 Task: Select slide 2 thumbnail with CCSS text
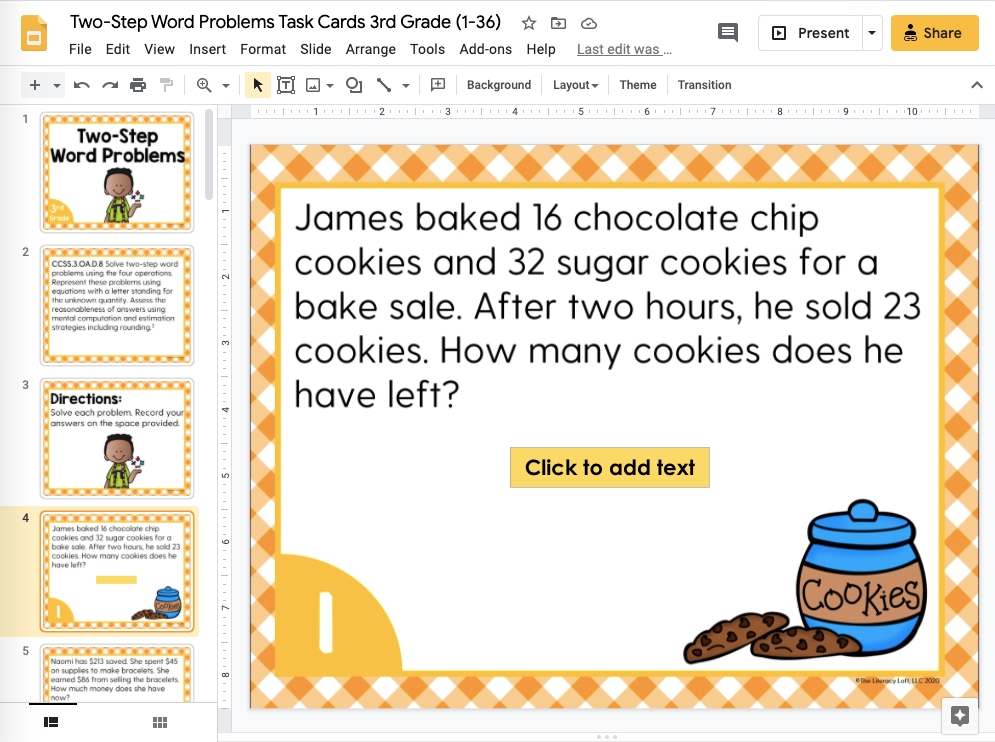(x=117, y=305)
